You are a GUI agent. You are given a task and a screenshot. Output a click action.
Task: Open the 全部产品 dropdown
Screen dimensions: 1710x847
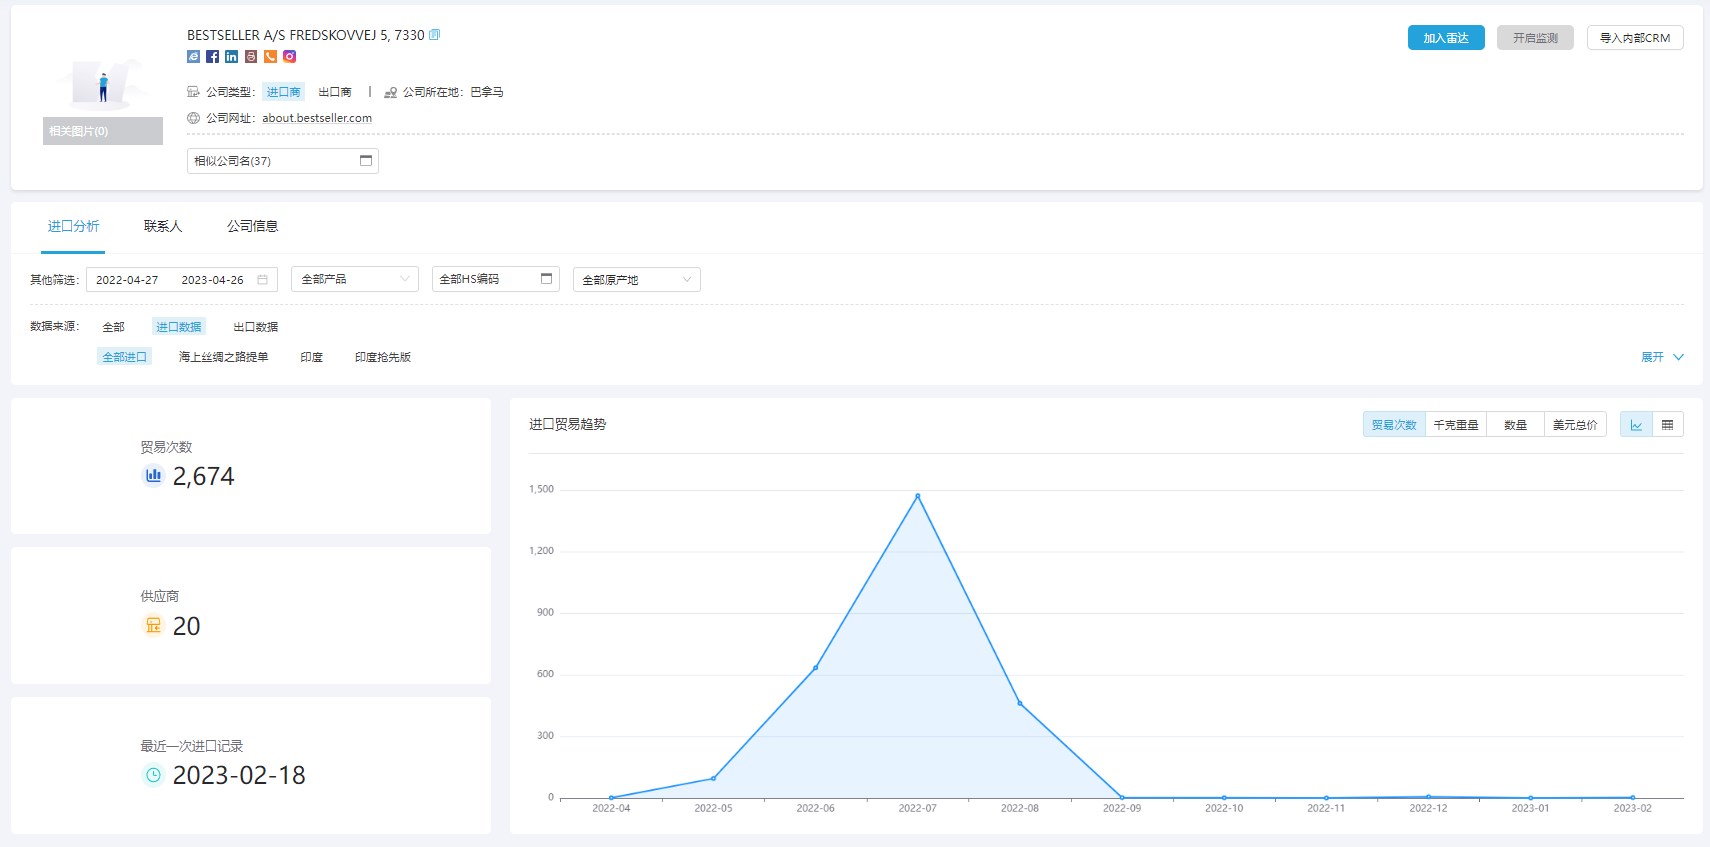[x=355, y=279]
